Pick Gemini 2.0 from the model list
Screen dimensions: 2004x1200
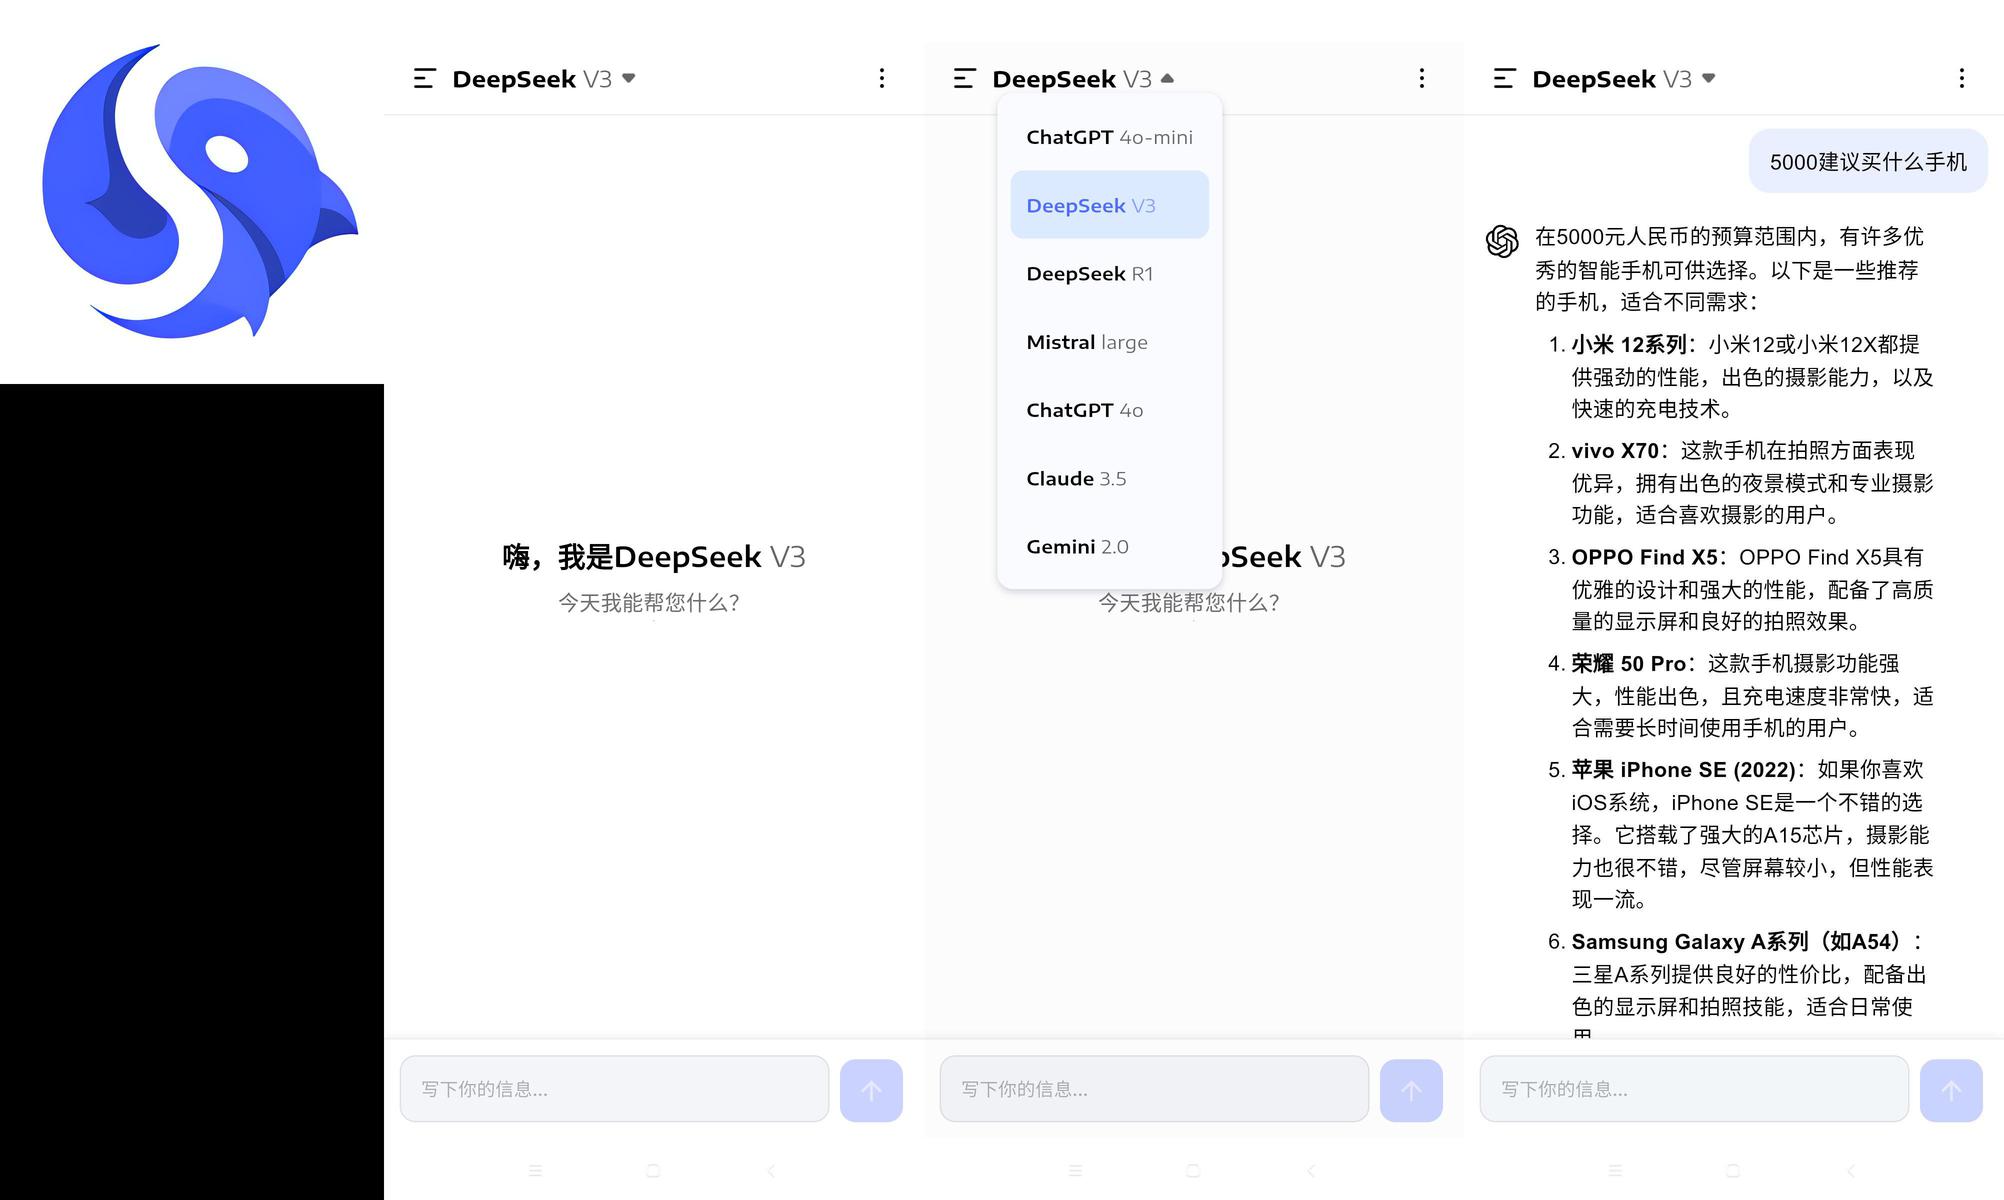1109,546
